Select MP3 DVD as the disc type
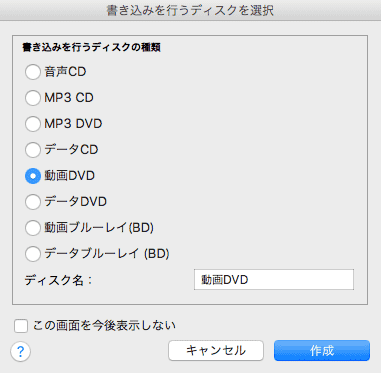Viewport: 381px width, 373px height. click(x=33, y=124)
